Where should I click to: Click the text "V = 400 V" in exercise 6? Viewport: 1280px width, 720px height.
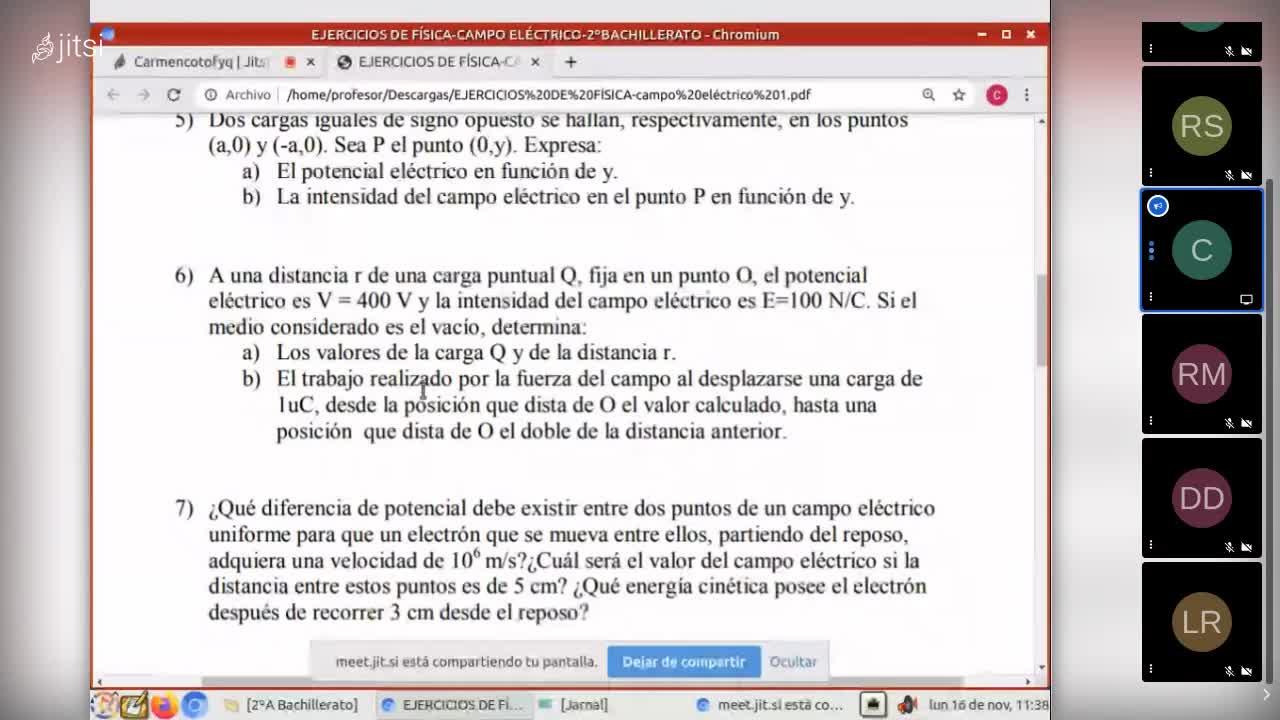(365, 301)
